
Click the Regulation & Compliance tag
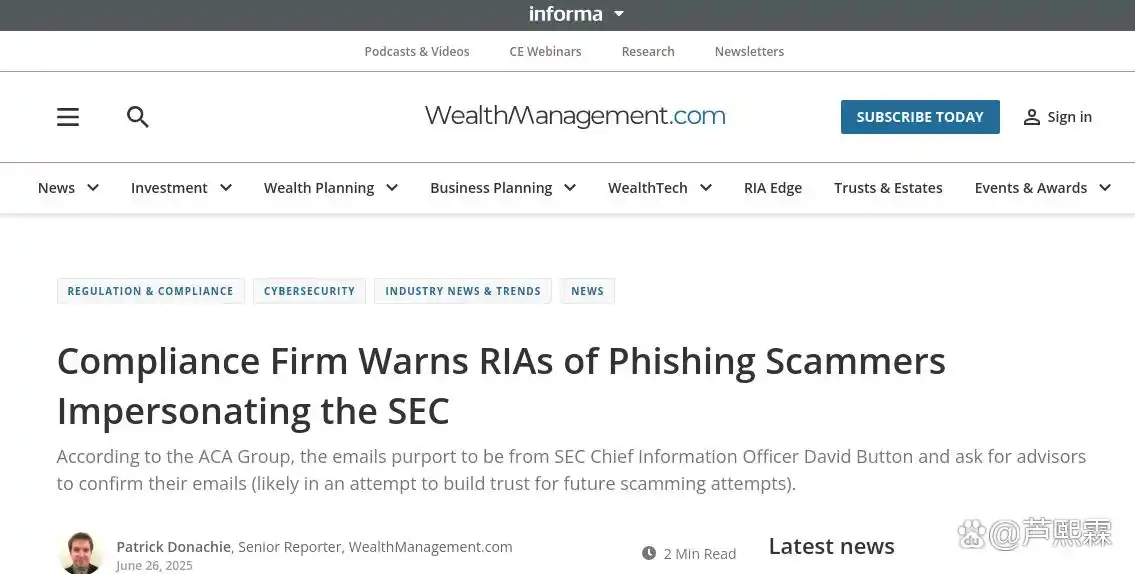tap(150, 291)
